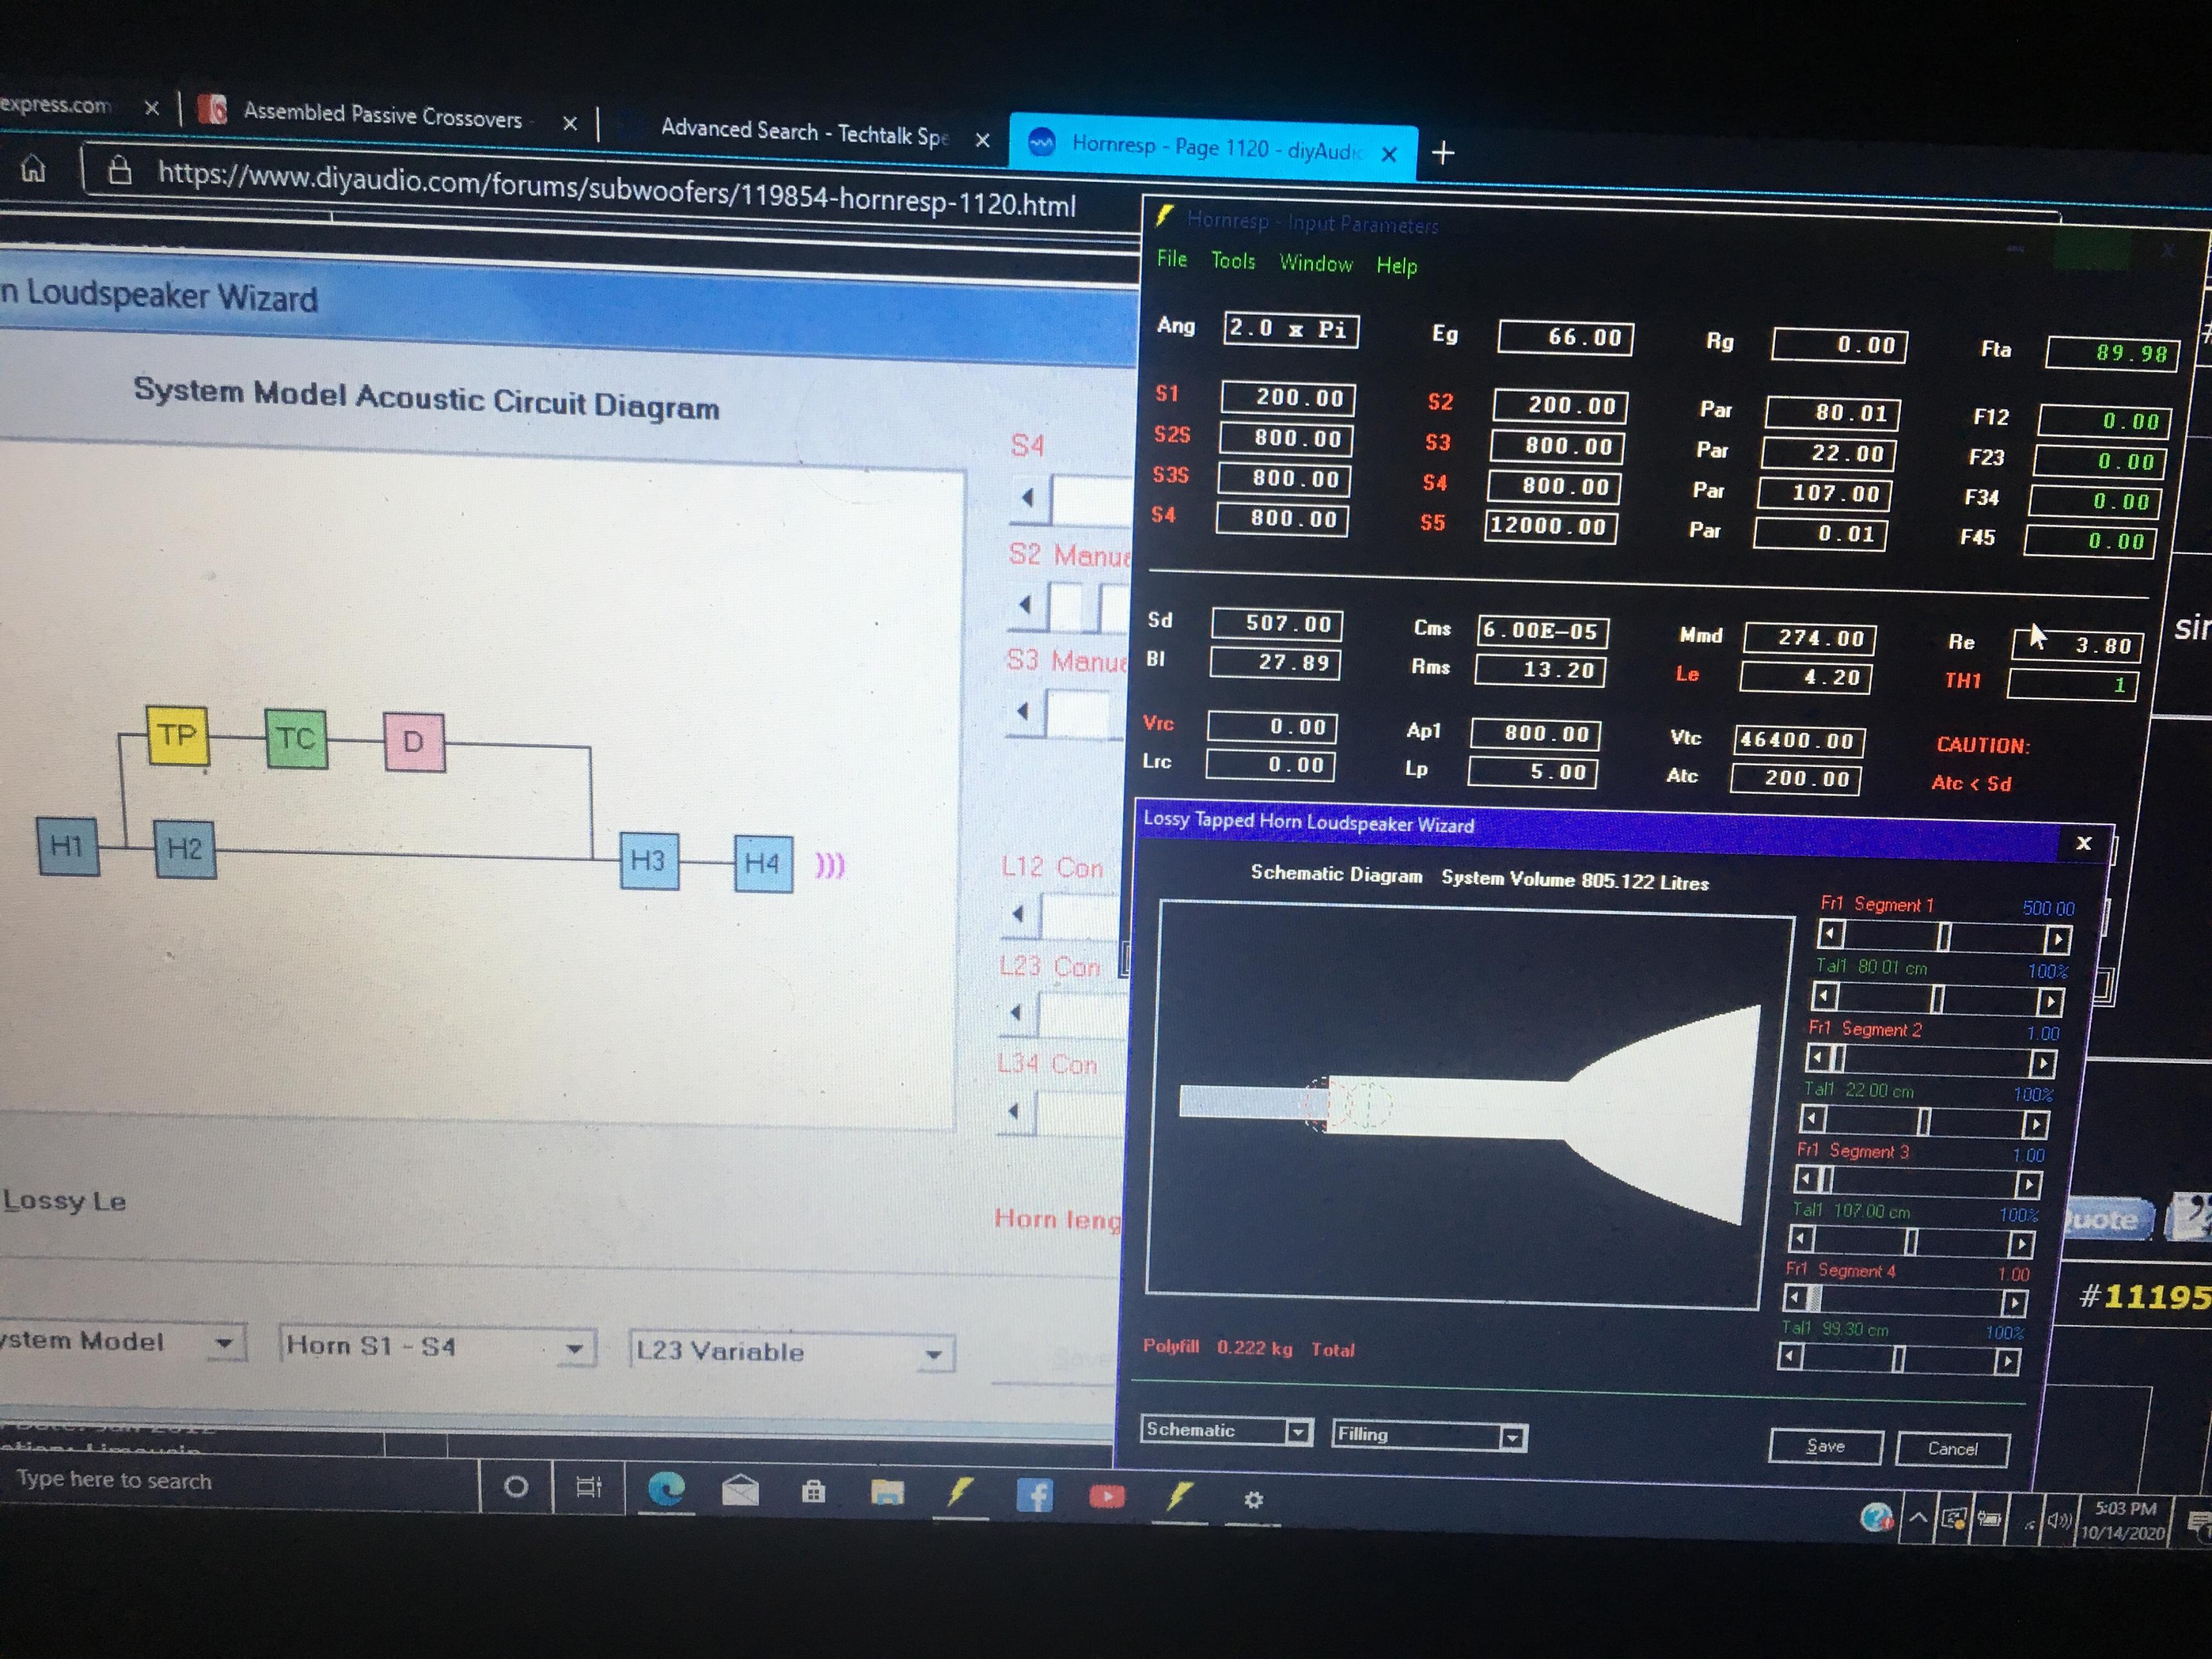This screenshot has height=1659, width=2212.
Task: Click the Mmd 274.00 field
Action: (1809, 638)
